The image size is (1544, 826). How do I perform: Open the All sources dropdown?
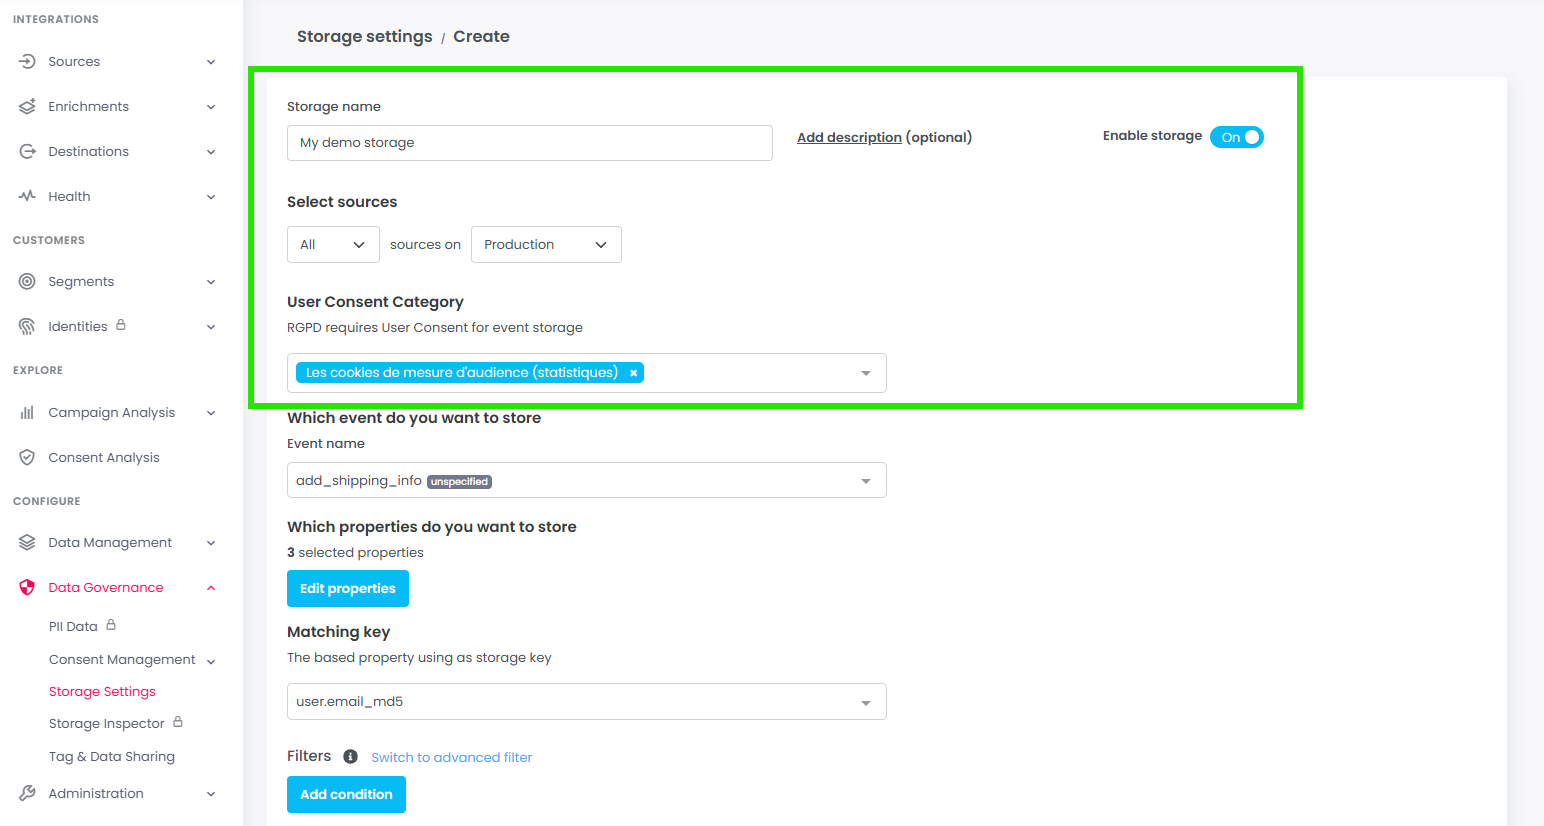(333, 245)
